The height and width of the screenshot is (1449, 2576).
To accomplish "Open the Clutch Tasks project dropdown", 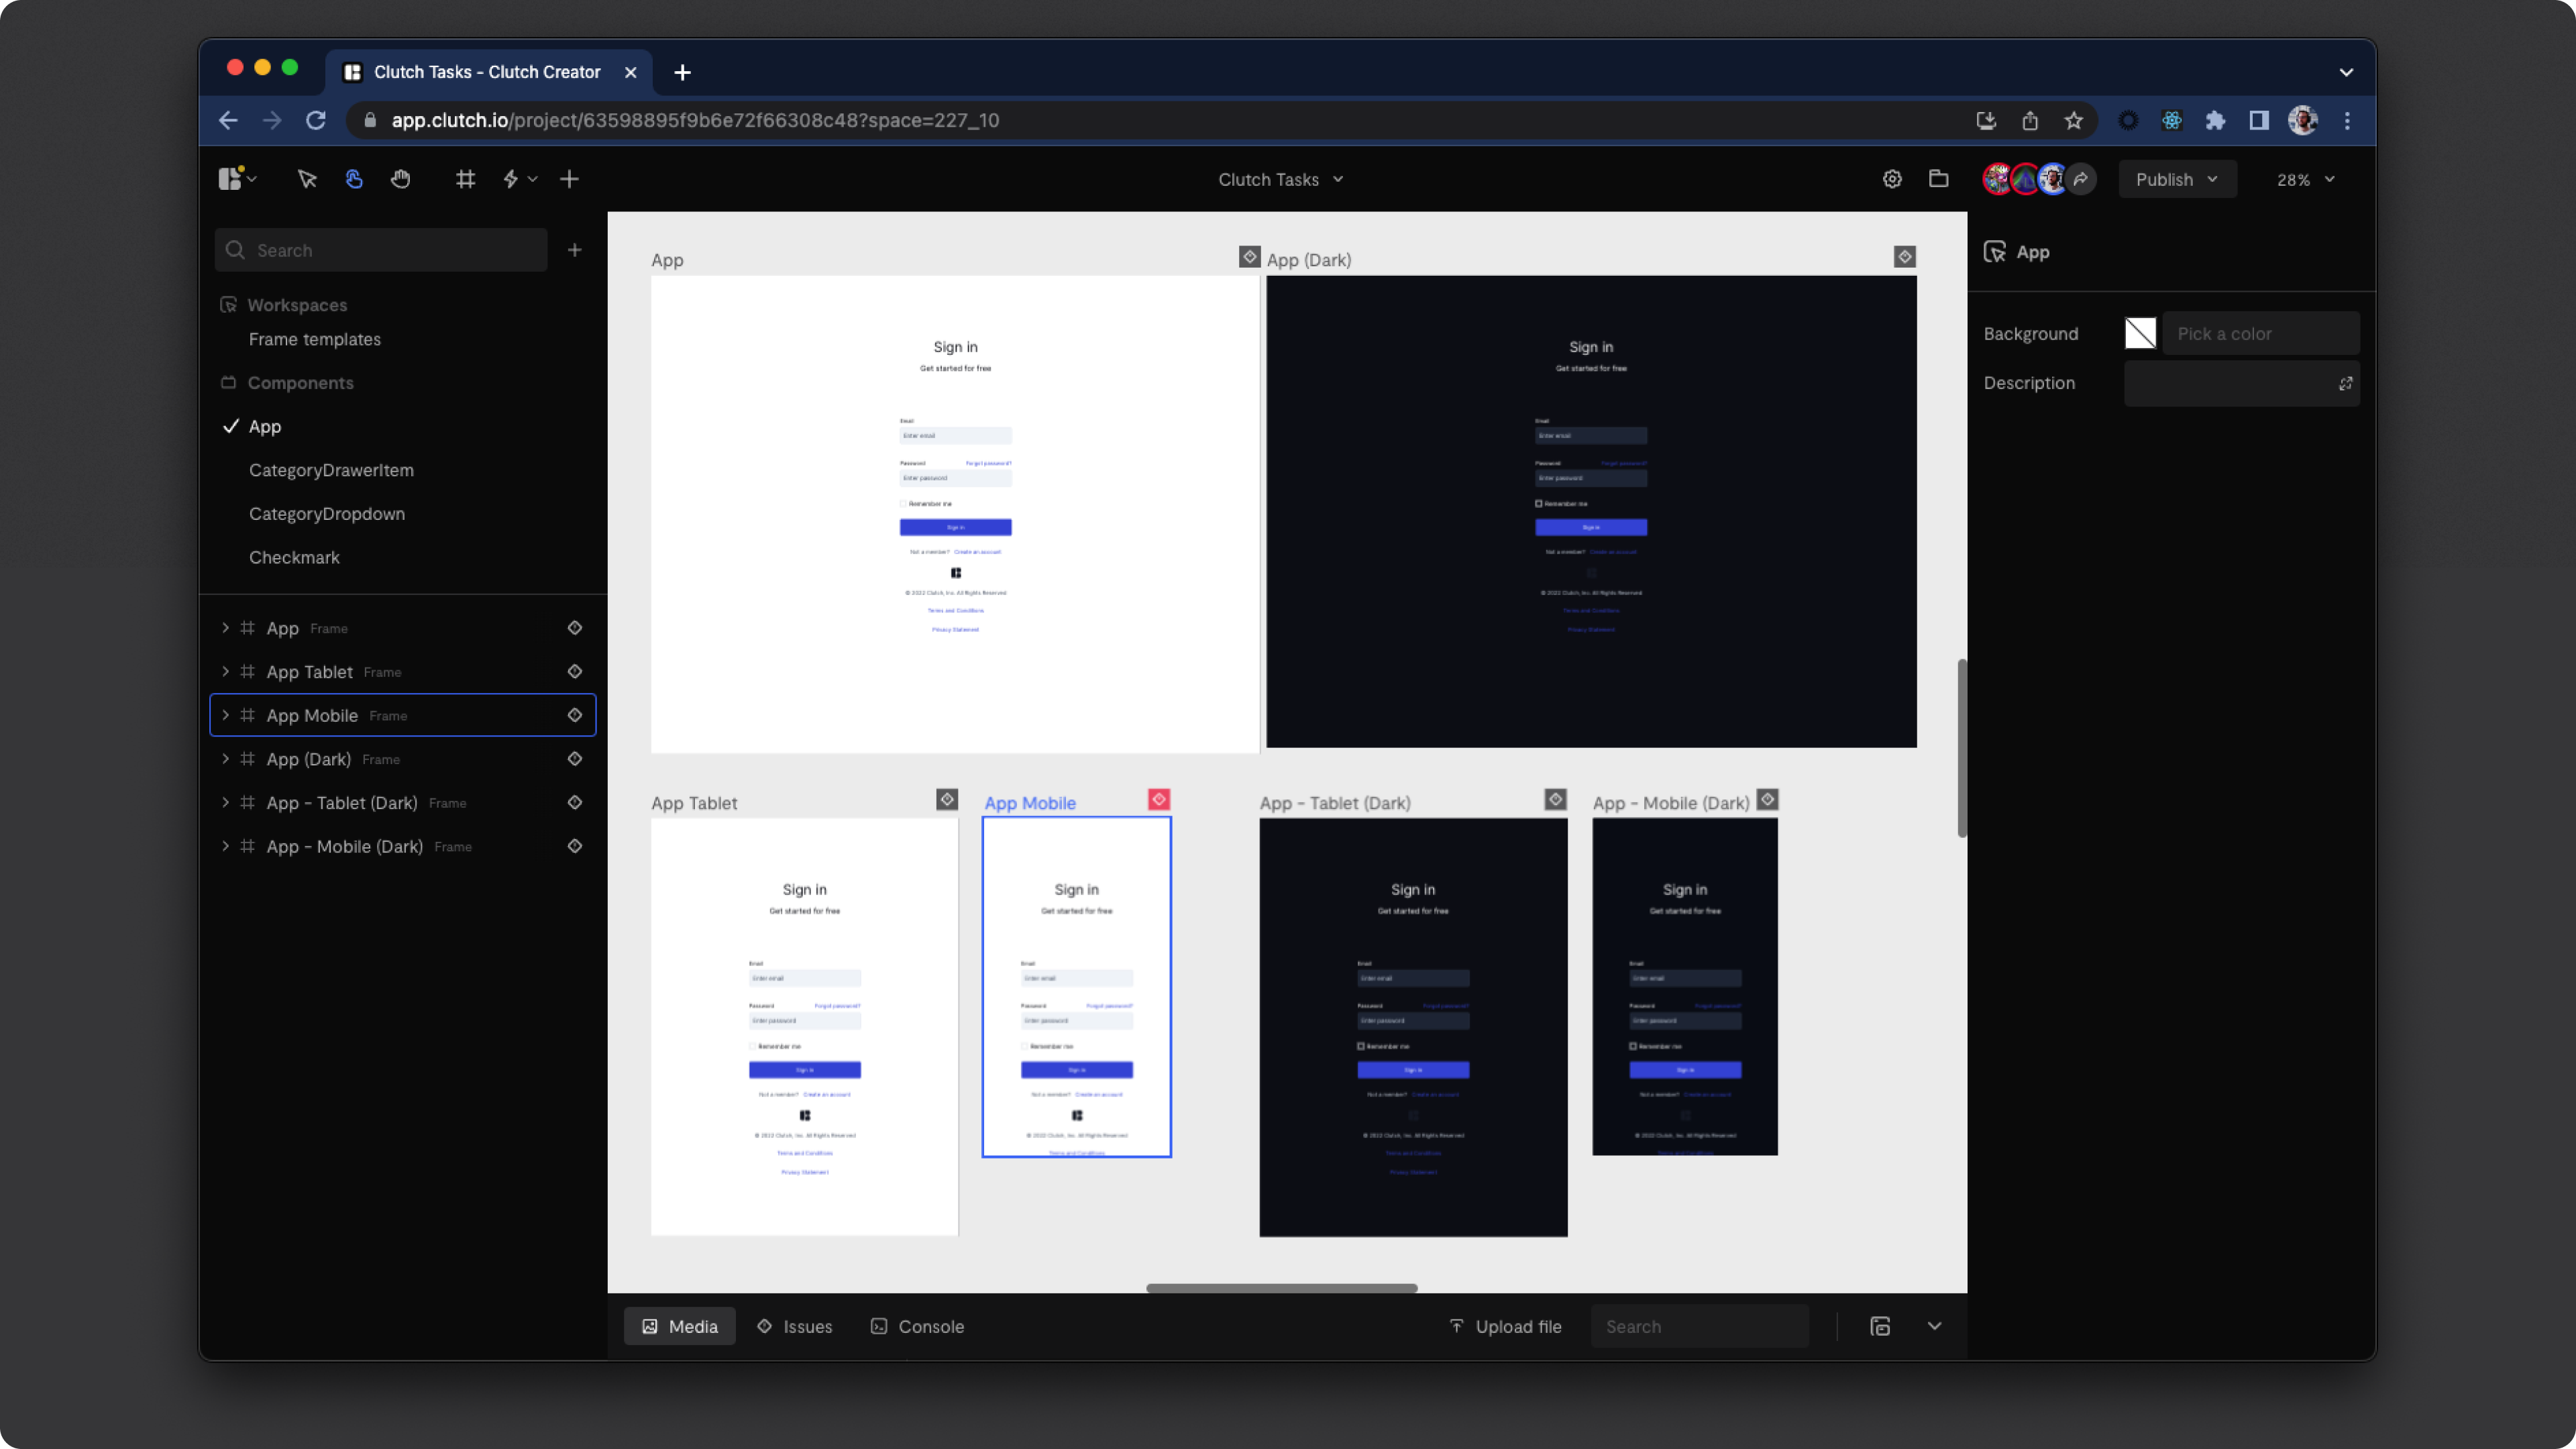I will coord(1280,179).
